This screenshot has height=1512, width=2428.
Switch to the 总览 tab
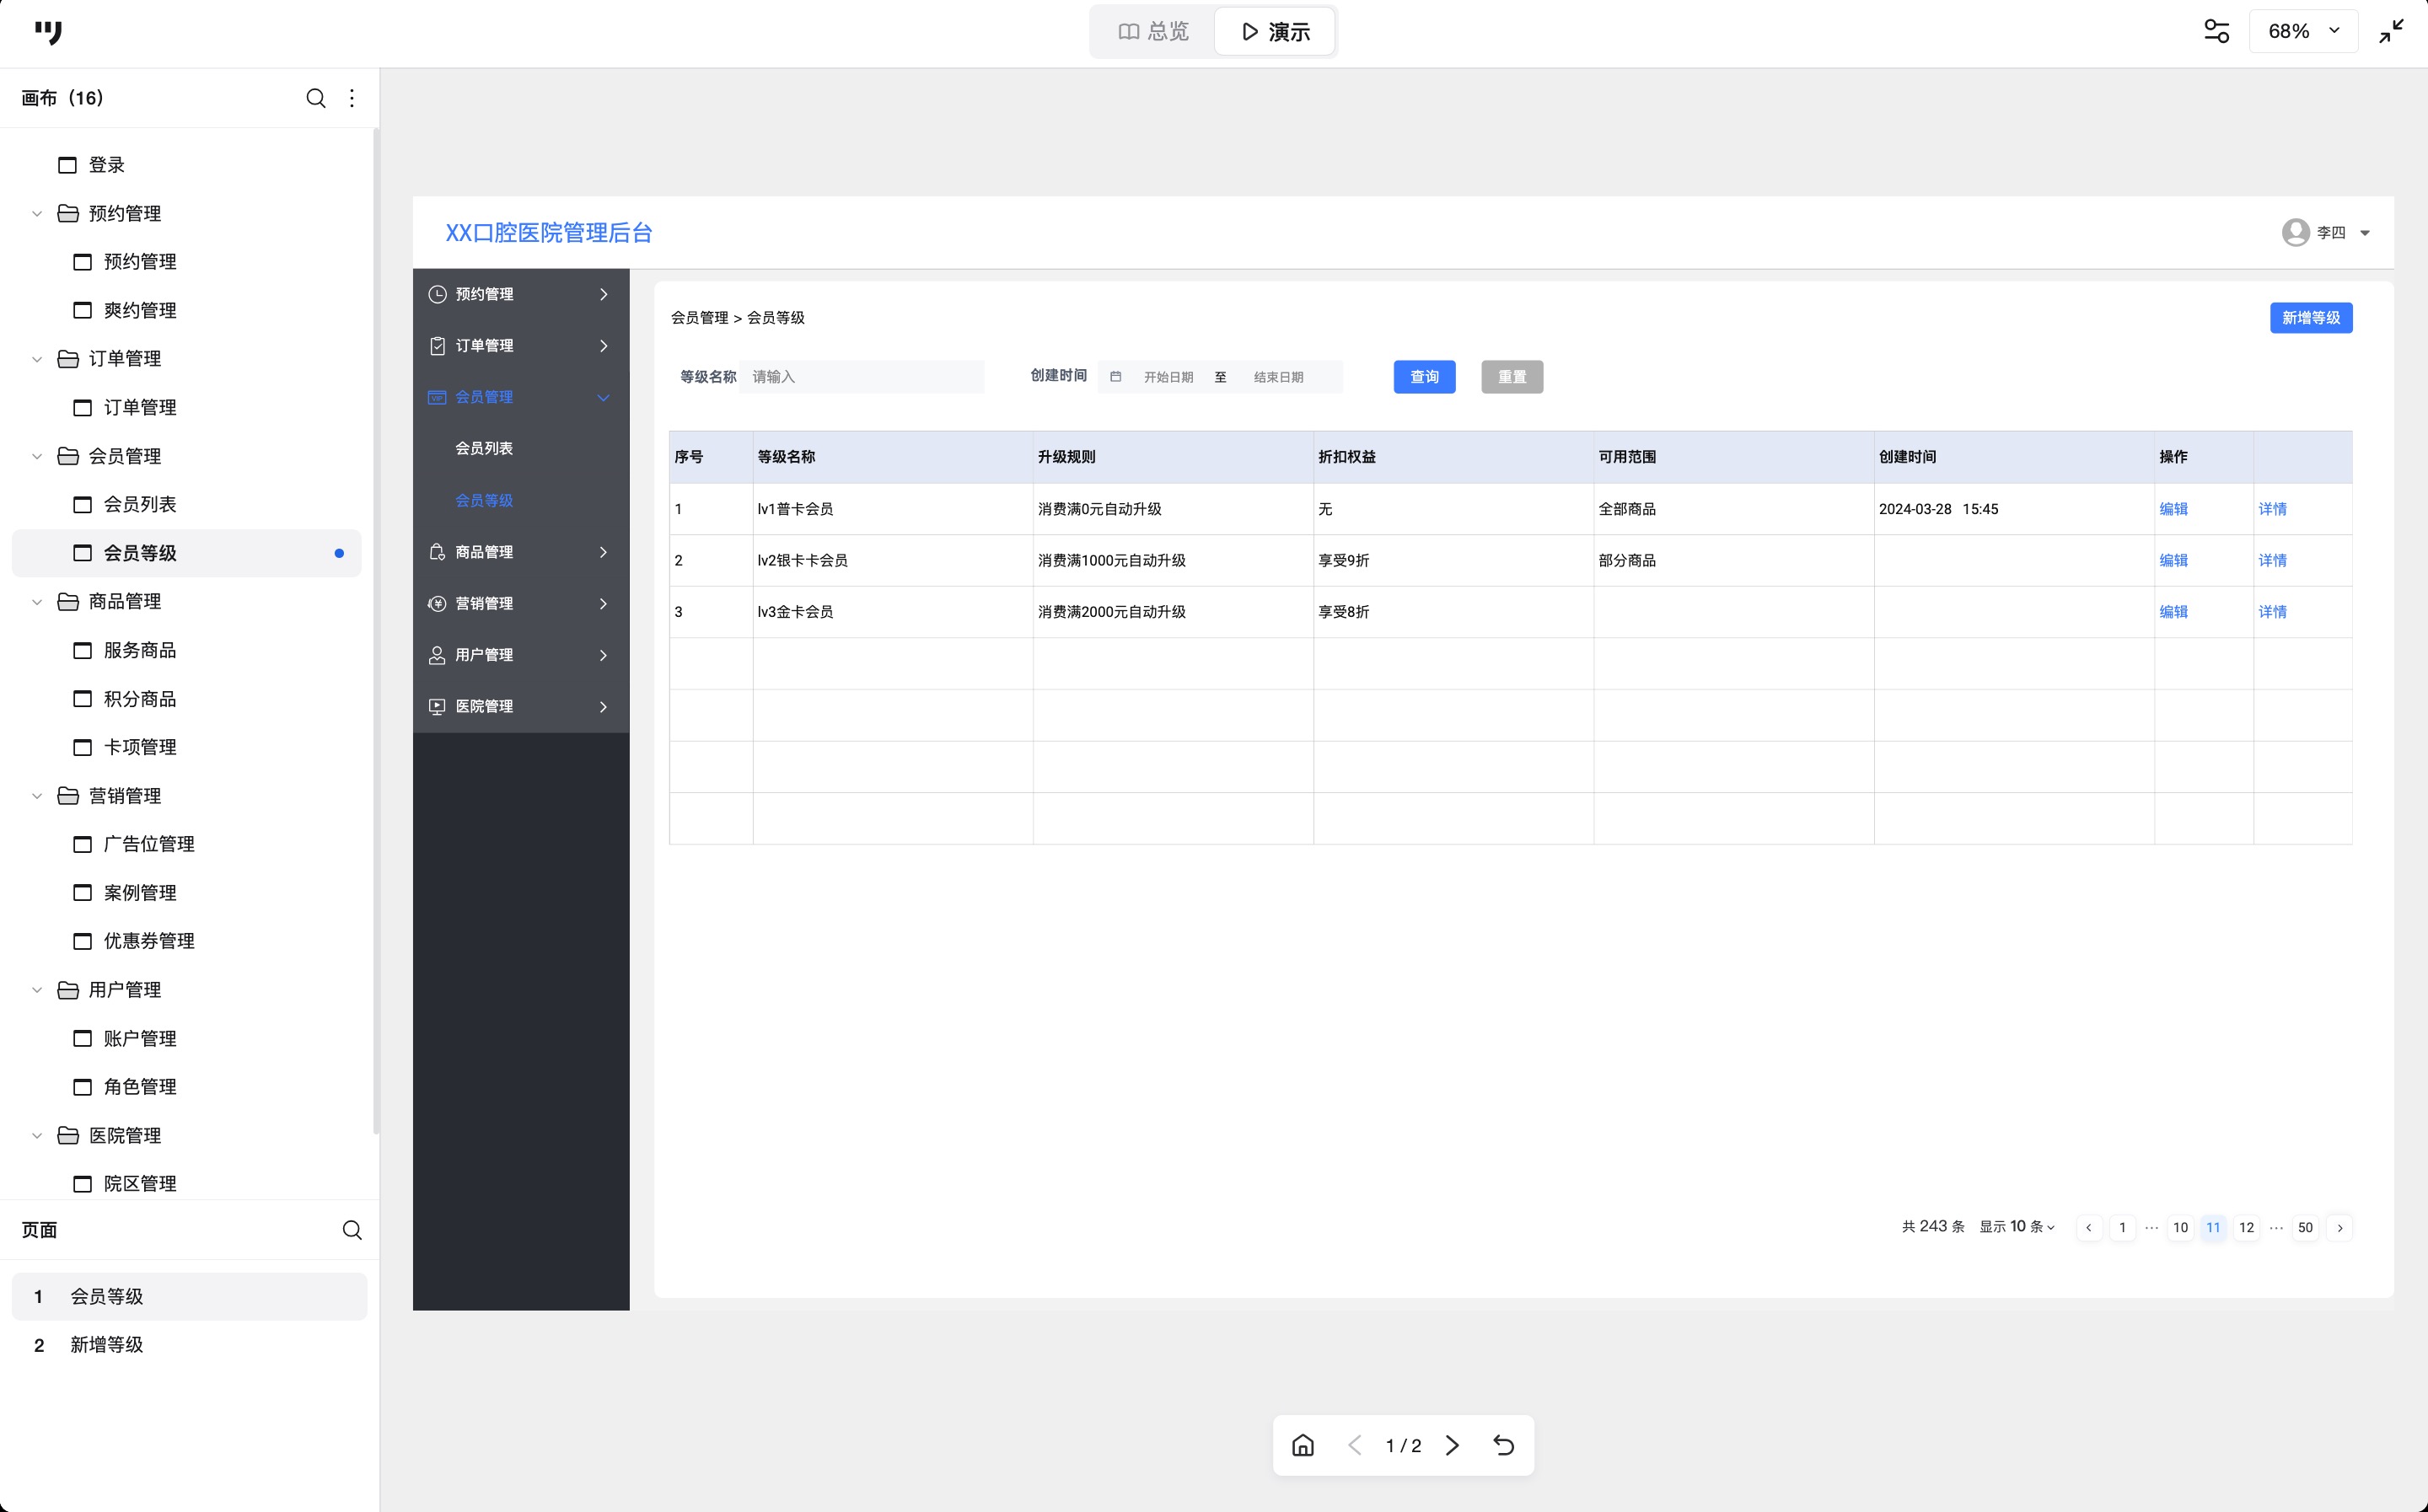tap(1153, 32)
